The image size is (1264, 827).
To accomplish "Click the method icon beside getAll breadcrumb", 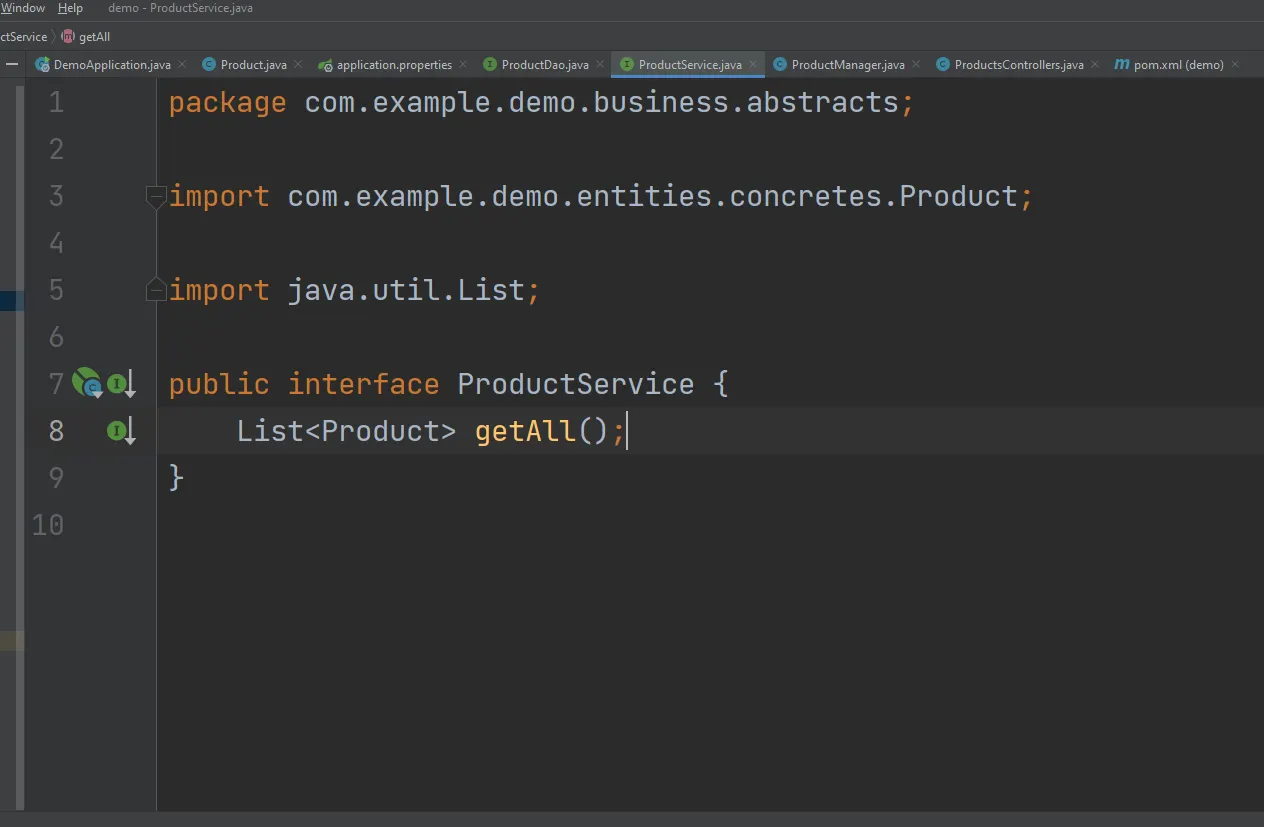I will (68, 37).
